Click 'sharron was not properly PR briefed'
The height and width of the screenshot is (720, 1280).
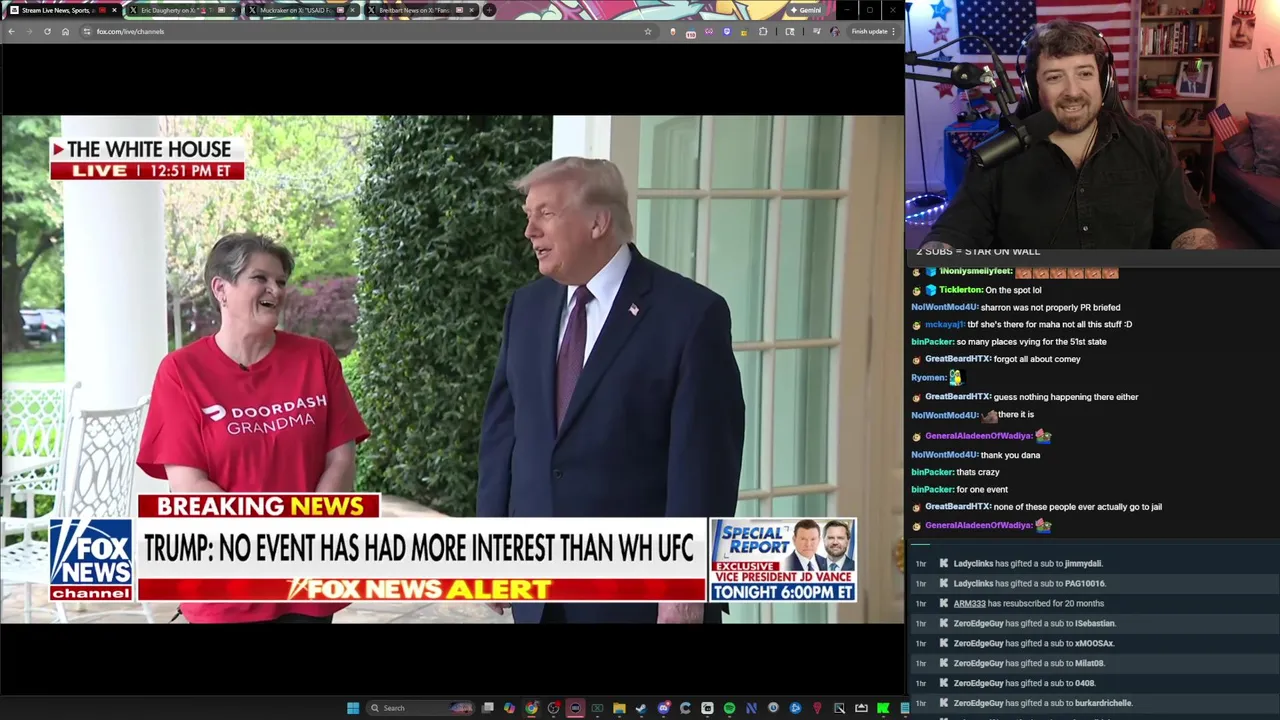click(x=1051, y=308)
